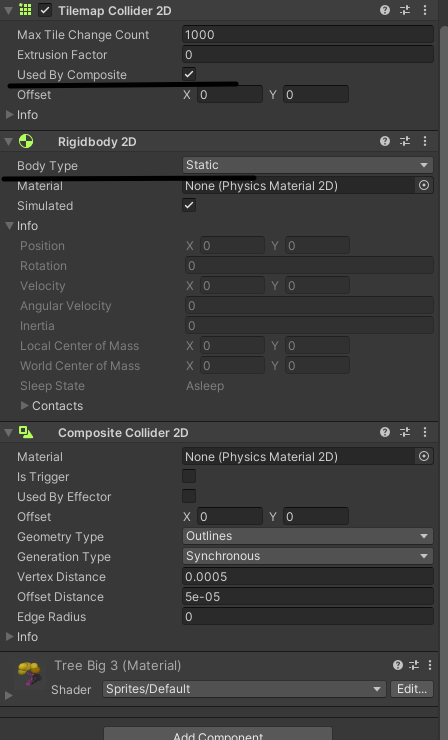Open the Body Type dropdown
Screen dimensions: 448x740
point(308,165)
